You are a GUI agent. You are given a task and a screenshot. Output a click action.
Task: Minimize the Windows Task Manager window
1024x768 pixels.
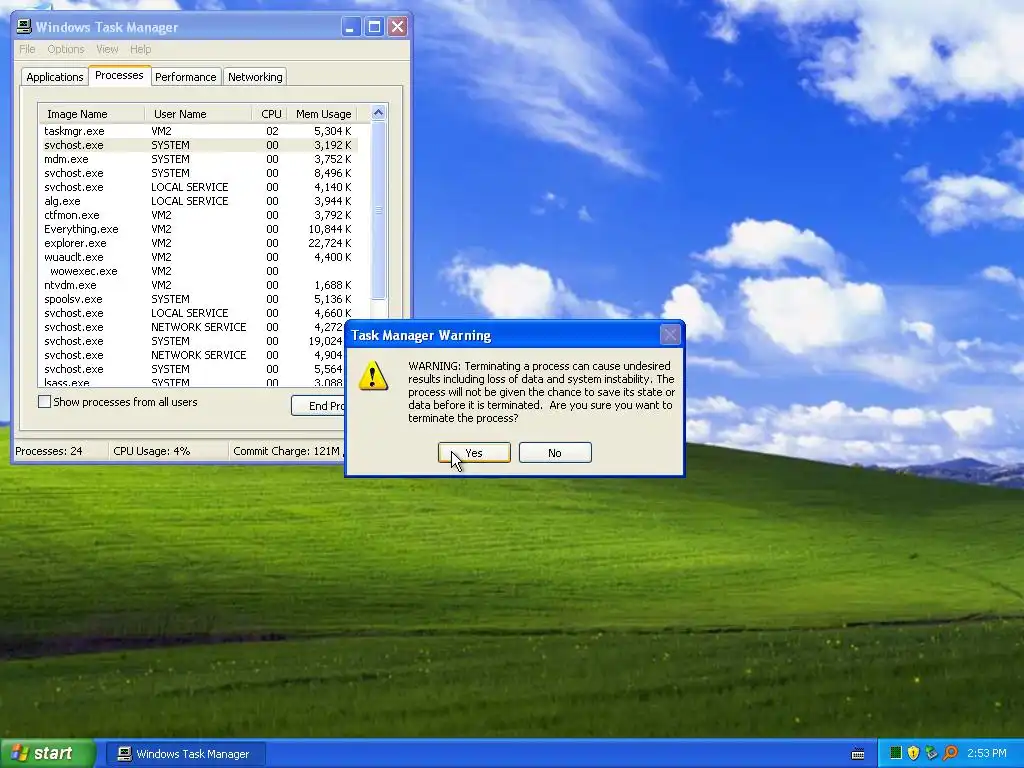click(x=351, y=27)
